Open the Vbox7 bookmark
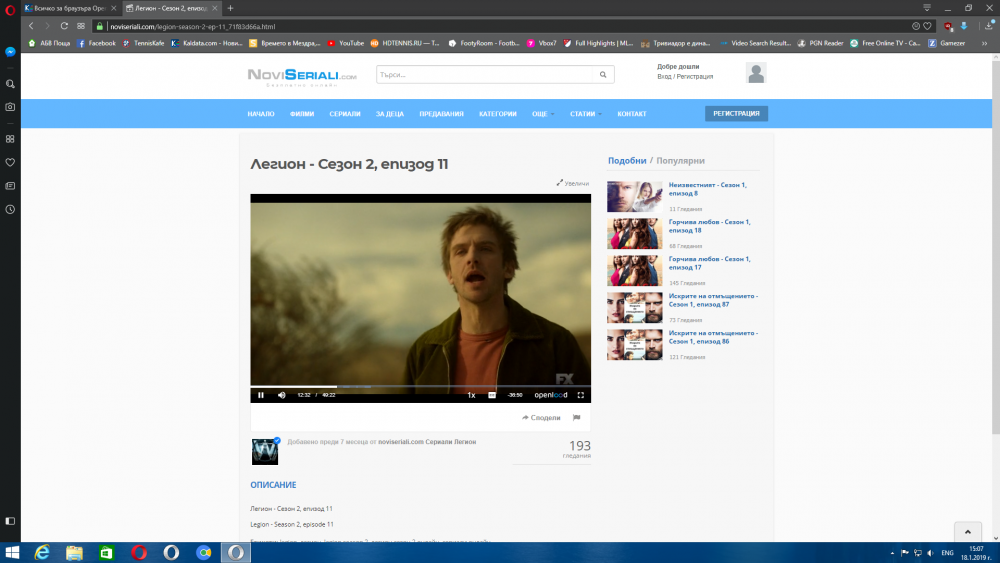 point(541,43)
